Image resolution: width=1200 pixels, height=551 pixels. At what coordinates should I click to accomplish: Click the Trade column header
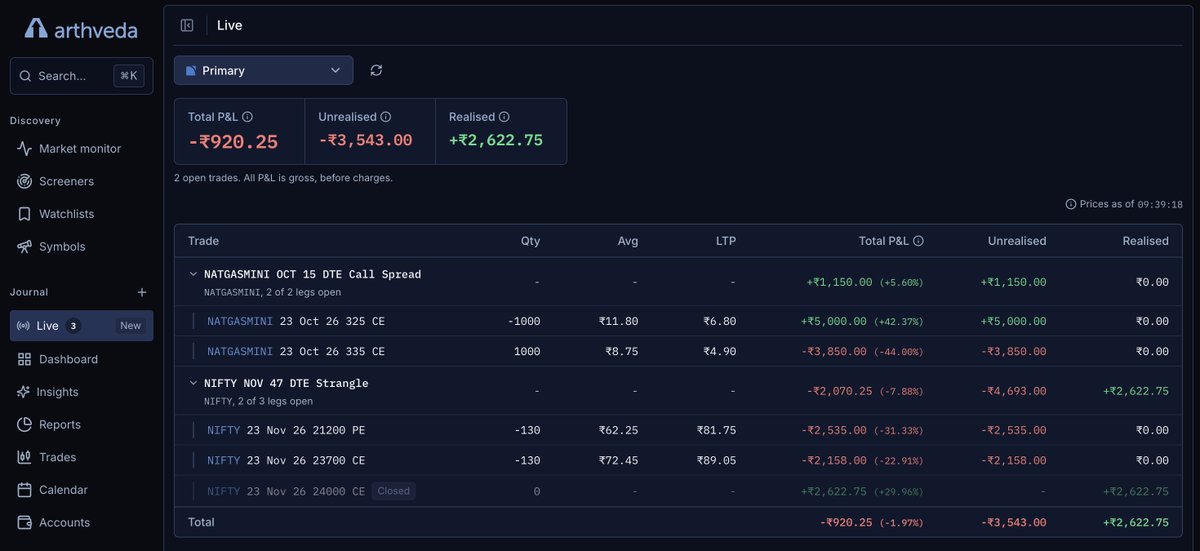tap(203, 241)
